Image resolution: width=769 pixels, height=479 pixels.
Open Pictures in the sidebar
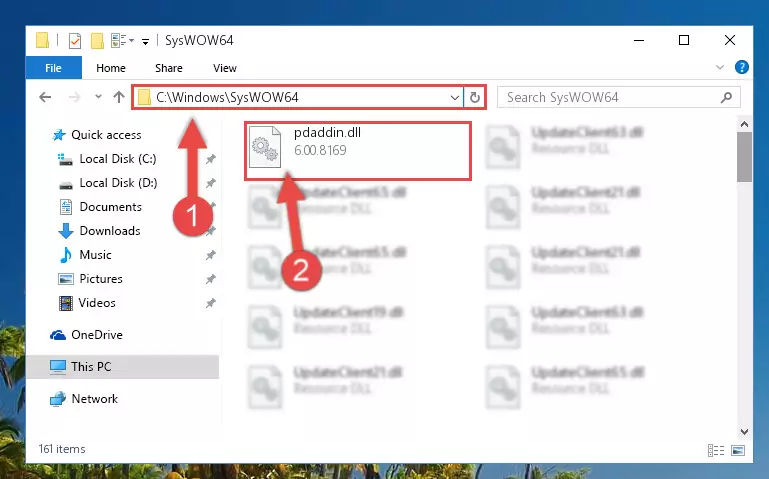[90, 279]
